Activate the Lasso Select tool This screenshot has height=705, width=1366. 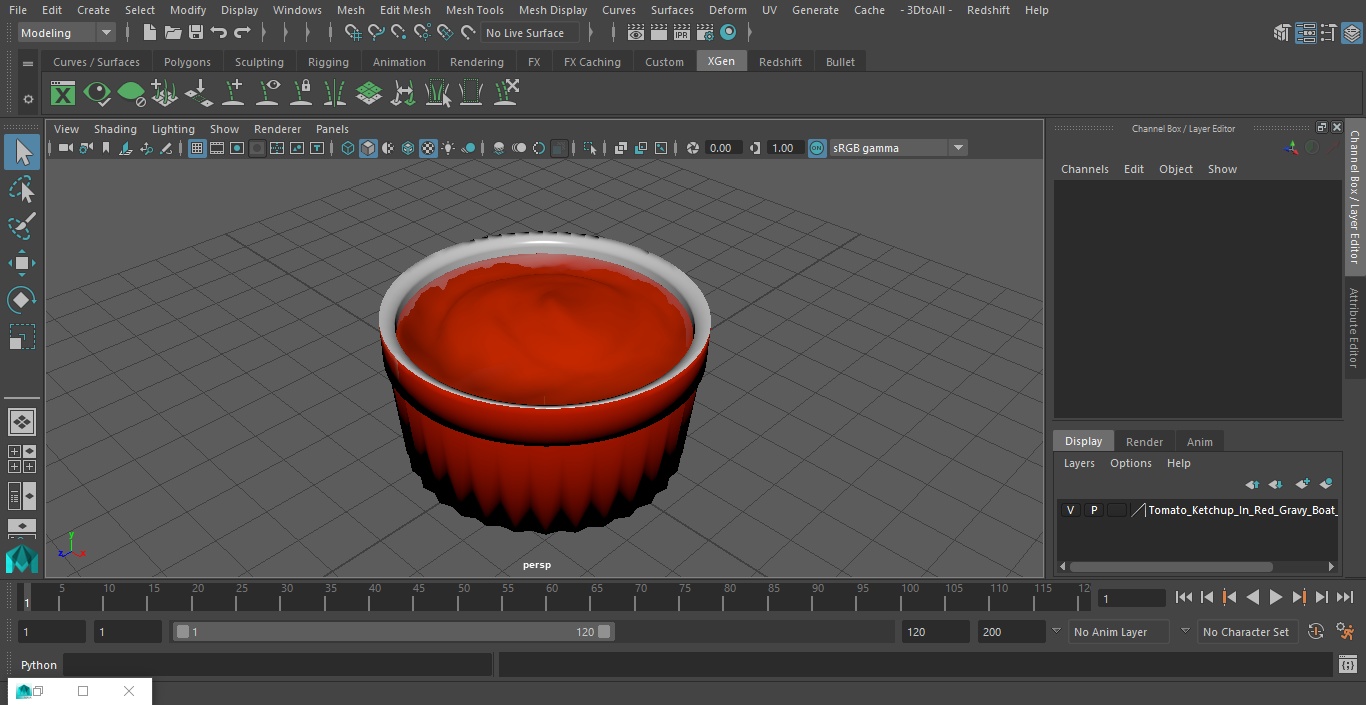22,190
